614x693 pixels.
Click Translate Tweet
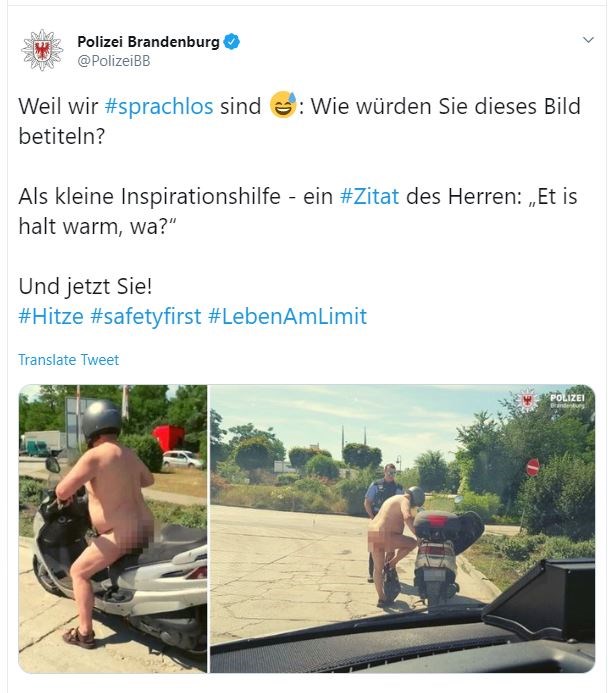69,360
